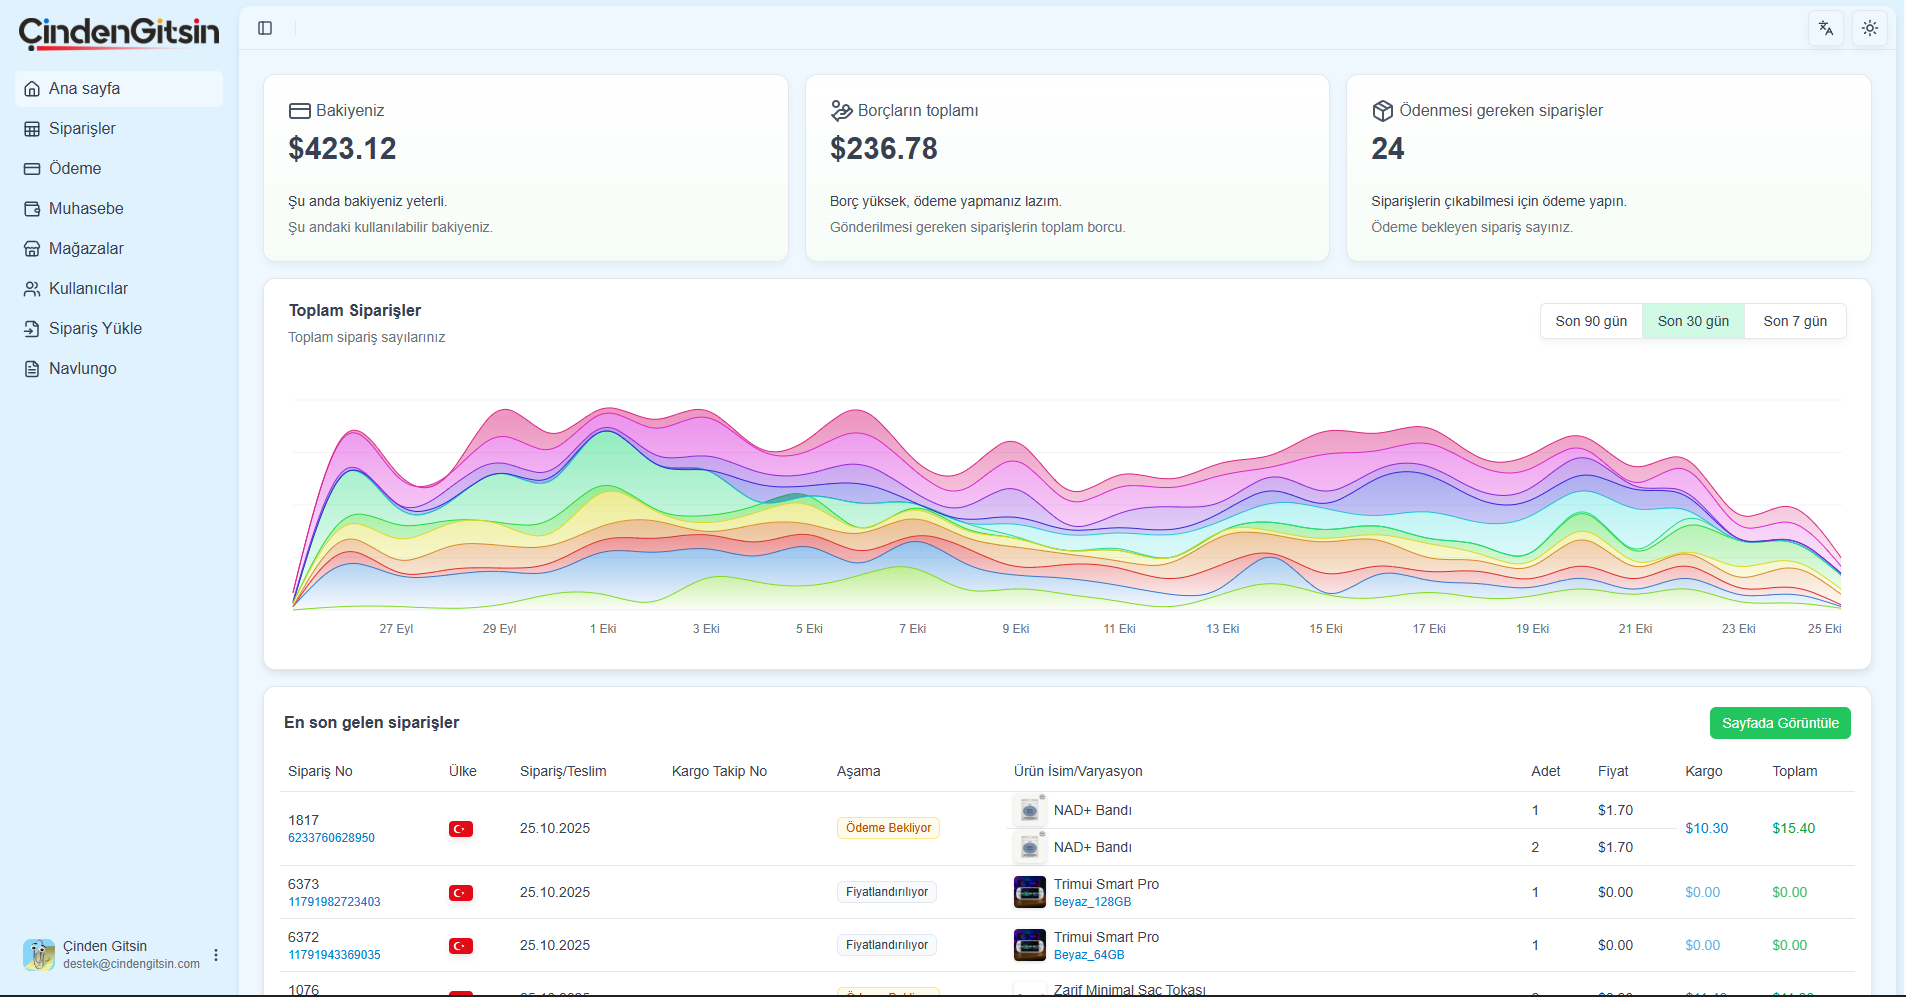Open the language translation icon
Screen dimensions: 1906x997
pos(1825,28)
